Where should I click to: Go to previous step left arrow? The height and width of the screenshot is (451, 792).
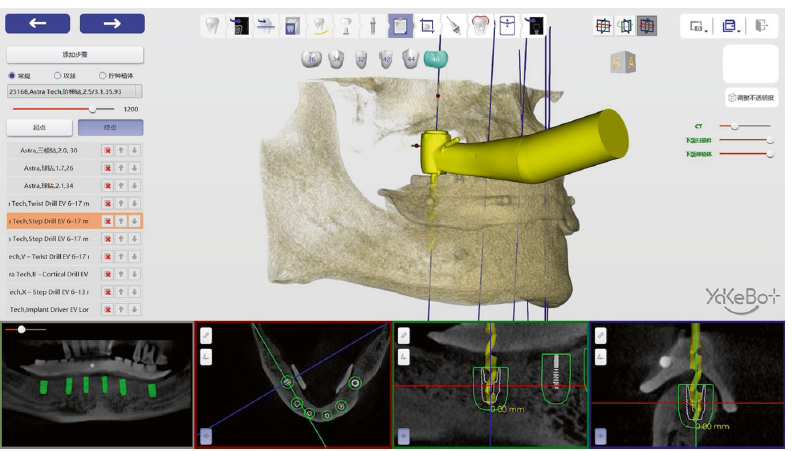[x=37, y=23]
